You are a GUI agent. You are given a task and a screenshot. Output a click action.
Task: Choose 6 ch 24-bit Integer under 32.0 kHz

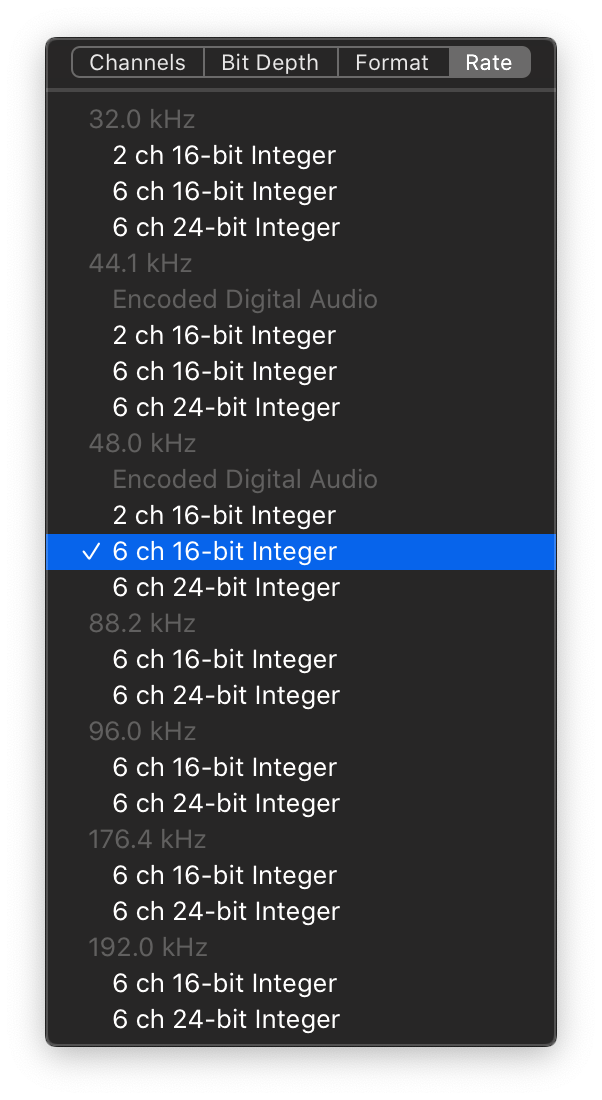(x=226, y=227)
